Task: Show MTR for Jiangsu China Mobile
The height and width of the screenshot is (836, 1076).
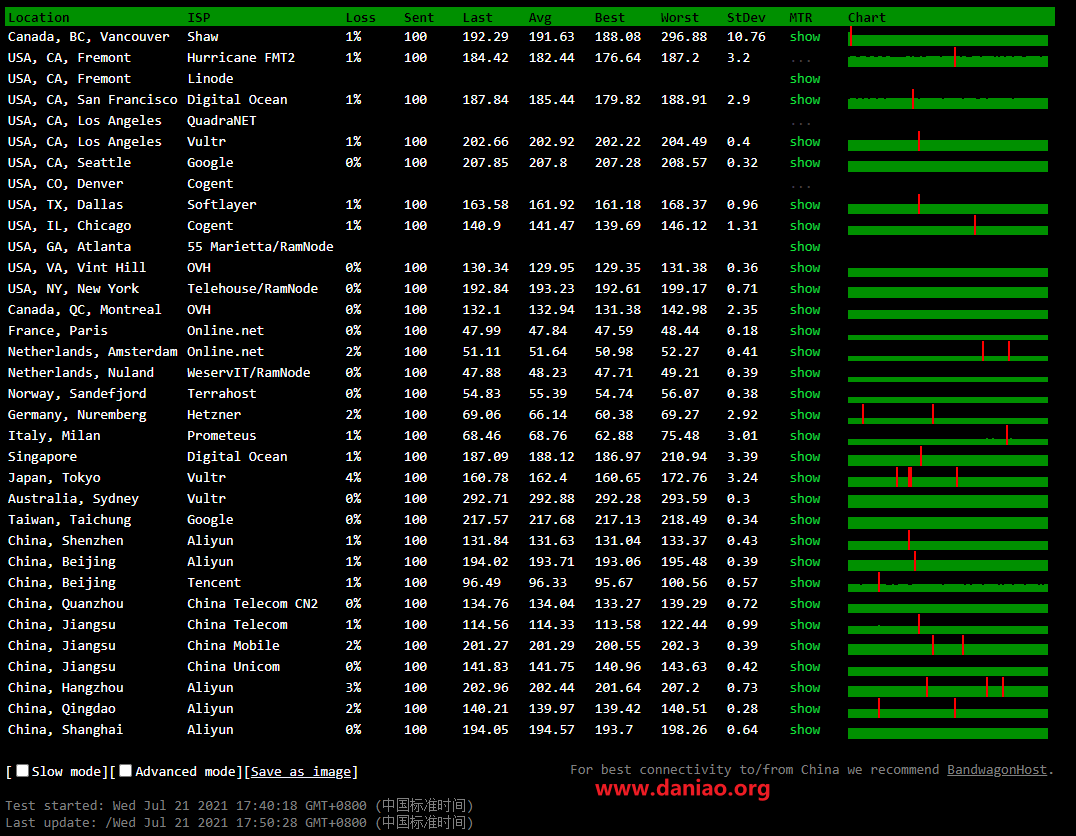Action: pyautogui.click(x=805, y=645)
